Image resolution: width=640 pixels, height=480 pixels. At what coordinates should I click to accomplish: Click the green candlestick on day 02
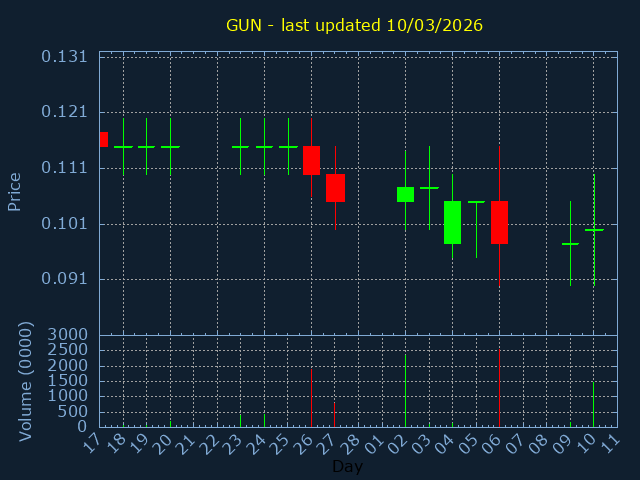pos(405,194)
